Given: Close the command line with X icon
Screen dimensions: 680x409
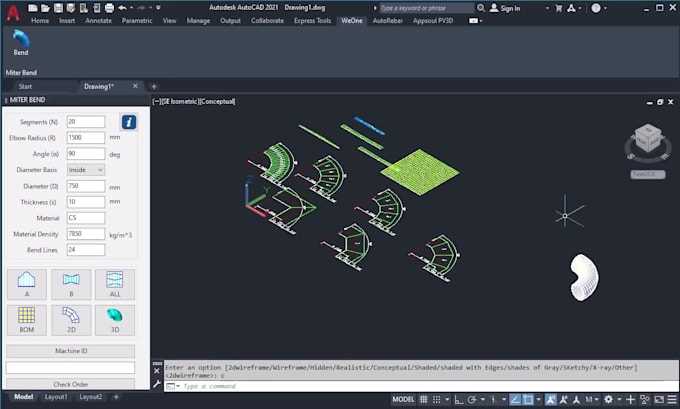Looking at the screenshot, I should pyautogui.click(x=157, y=371).
